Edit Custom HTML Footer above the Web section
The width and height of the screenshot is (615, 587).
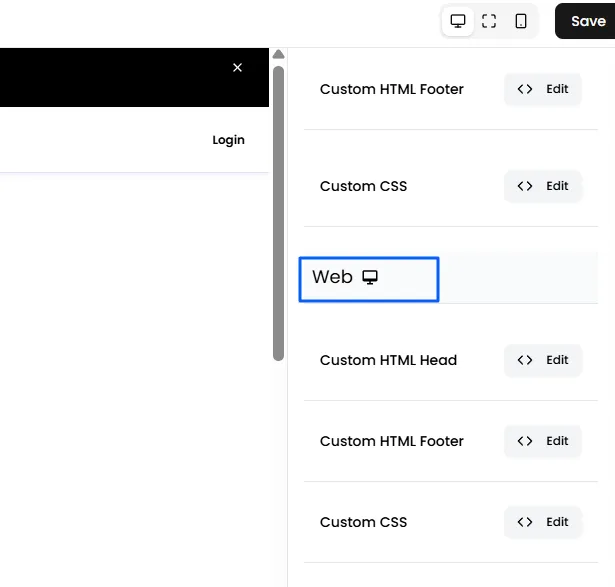click(x=542, y=89)
